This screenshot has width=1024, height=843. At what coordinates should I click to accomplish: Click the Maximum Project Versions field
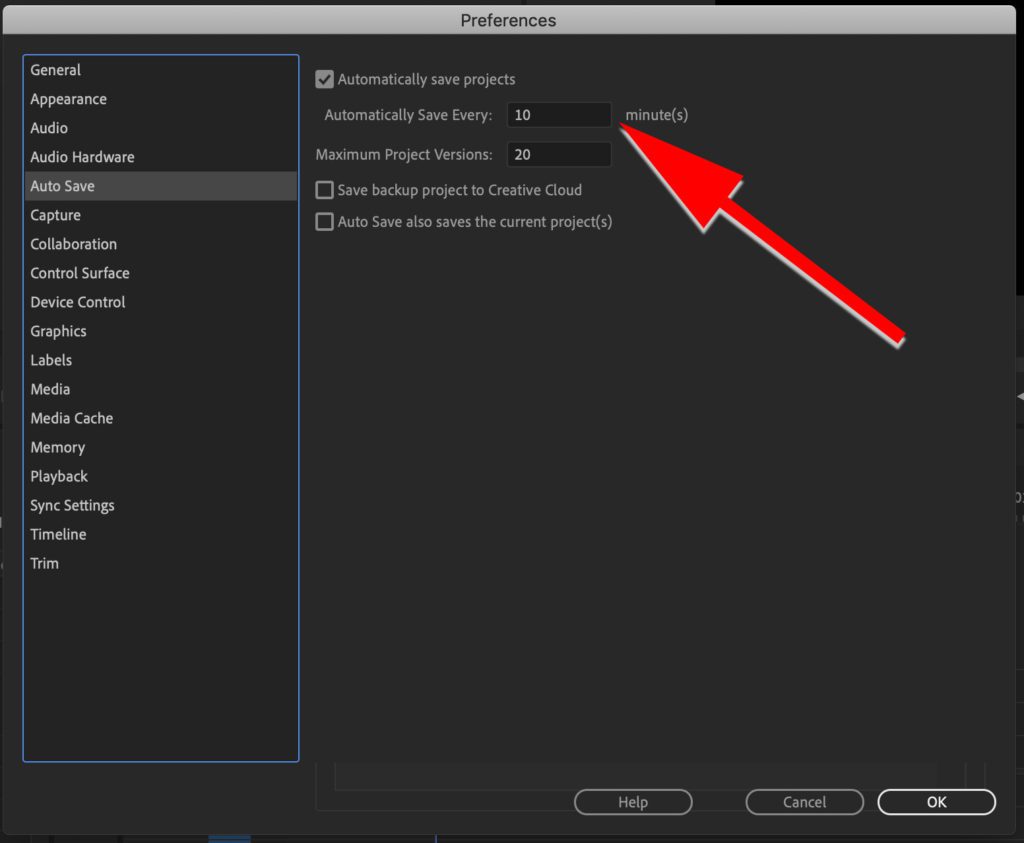[x=559, y=155]
